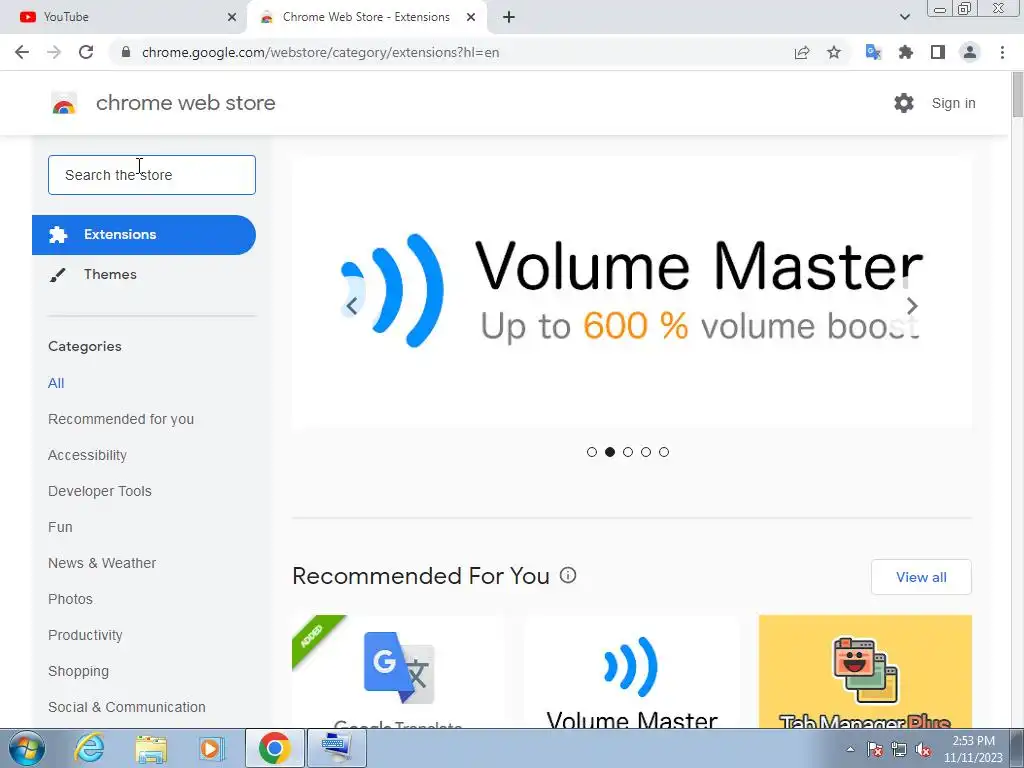Screen dimensions: 1024x768
Task: Select the fifth carousel dot
Action: (664, 452)
